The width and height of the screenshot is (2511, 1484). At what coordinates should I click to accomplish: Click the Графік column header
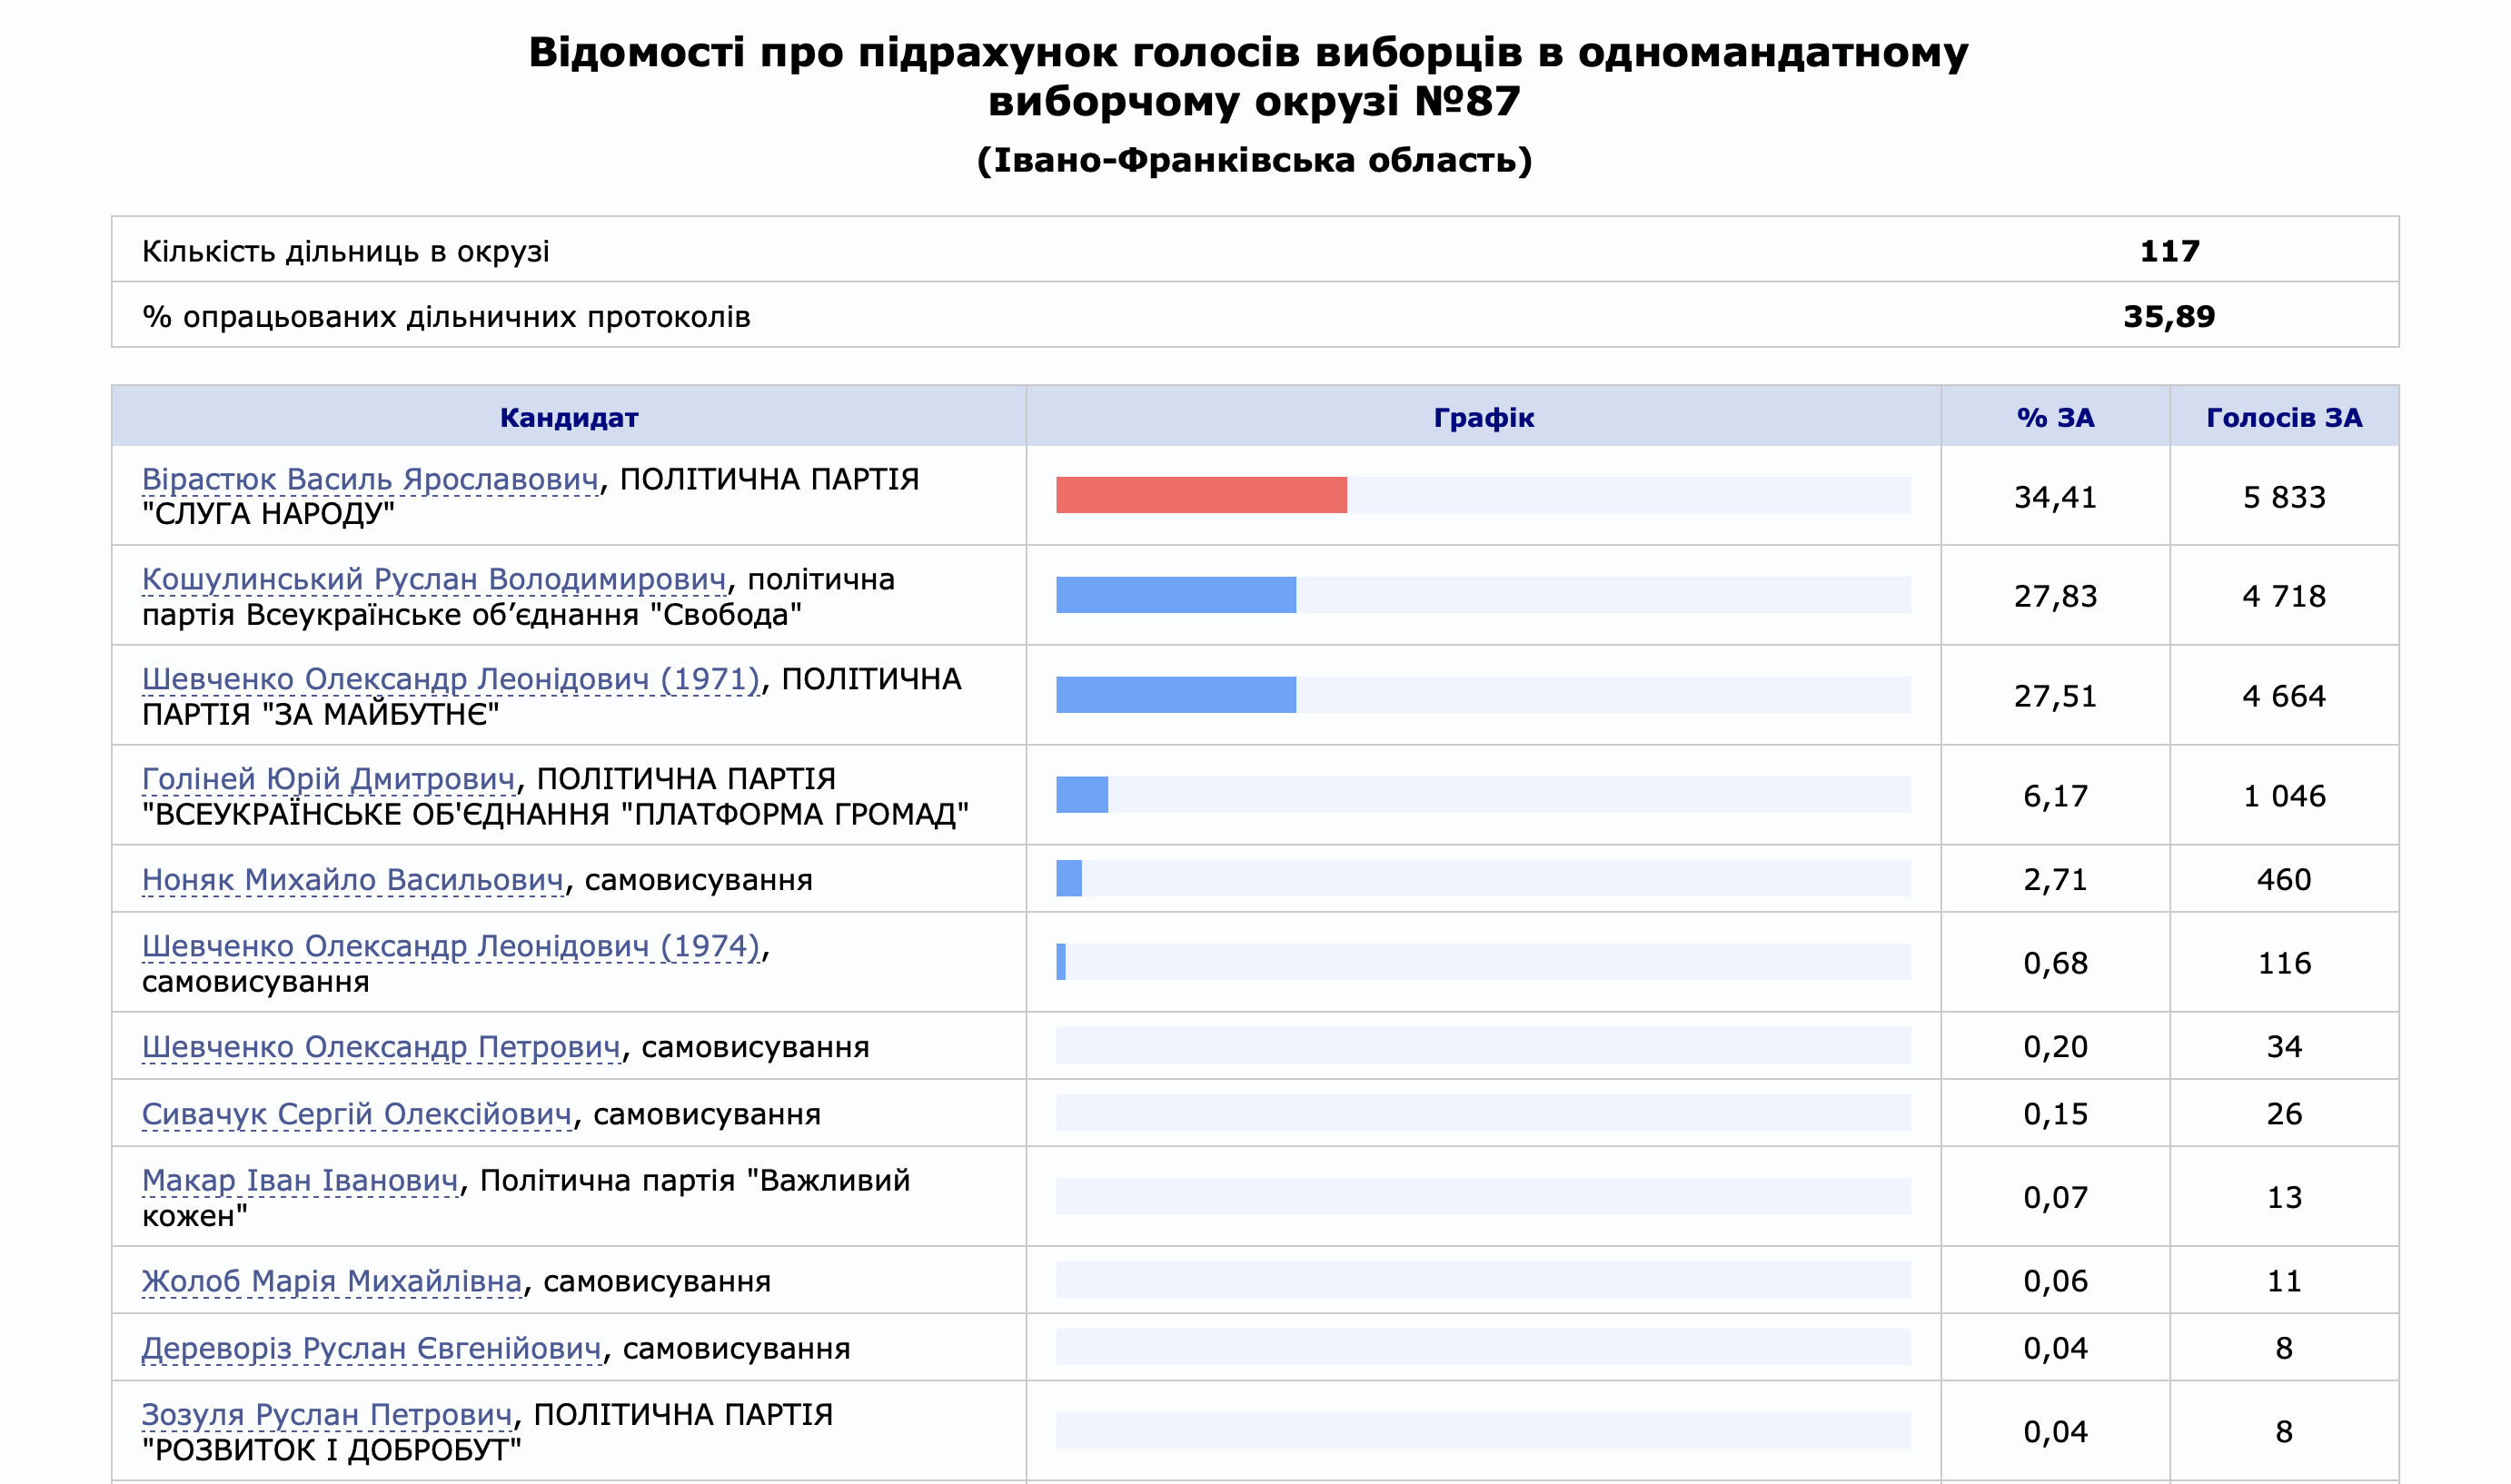pyautogui.click(x=1483, y=417)
